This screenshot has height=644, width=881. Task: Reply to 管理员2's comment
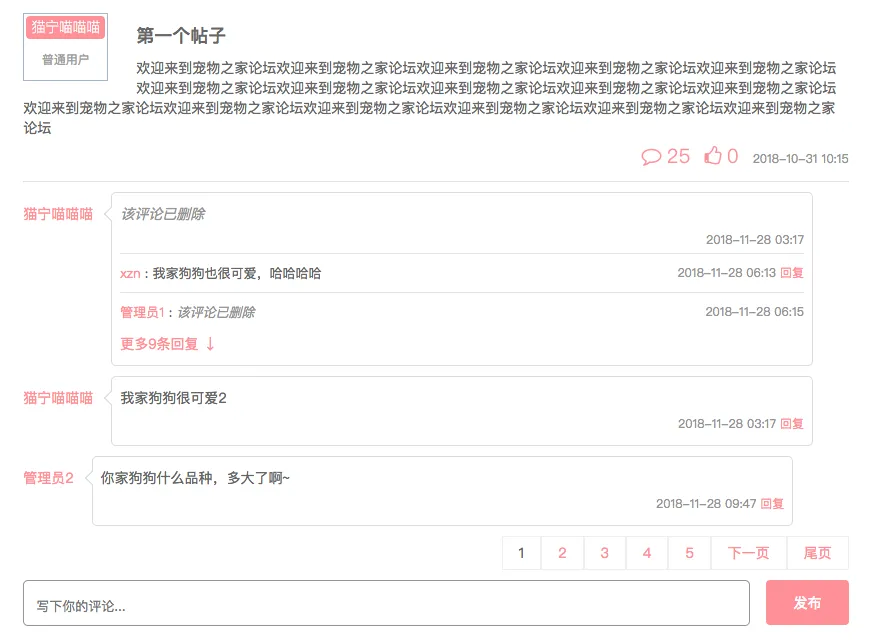pos(772,504)
